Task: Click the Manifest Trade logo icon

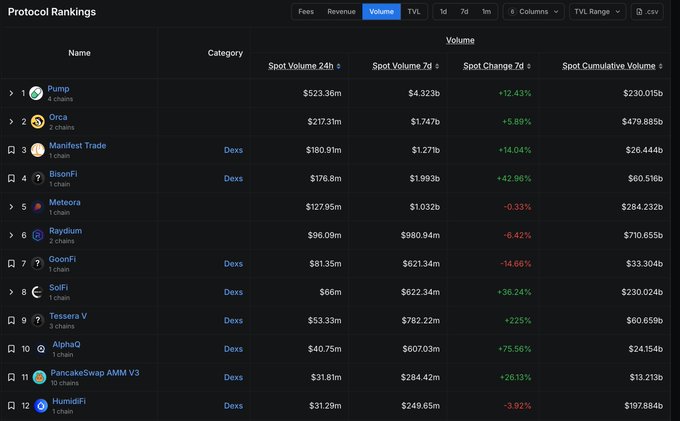Action: pos(38,150)
